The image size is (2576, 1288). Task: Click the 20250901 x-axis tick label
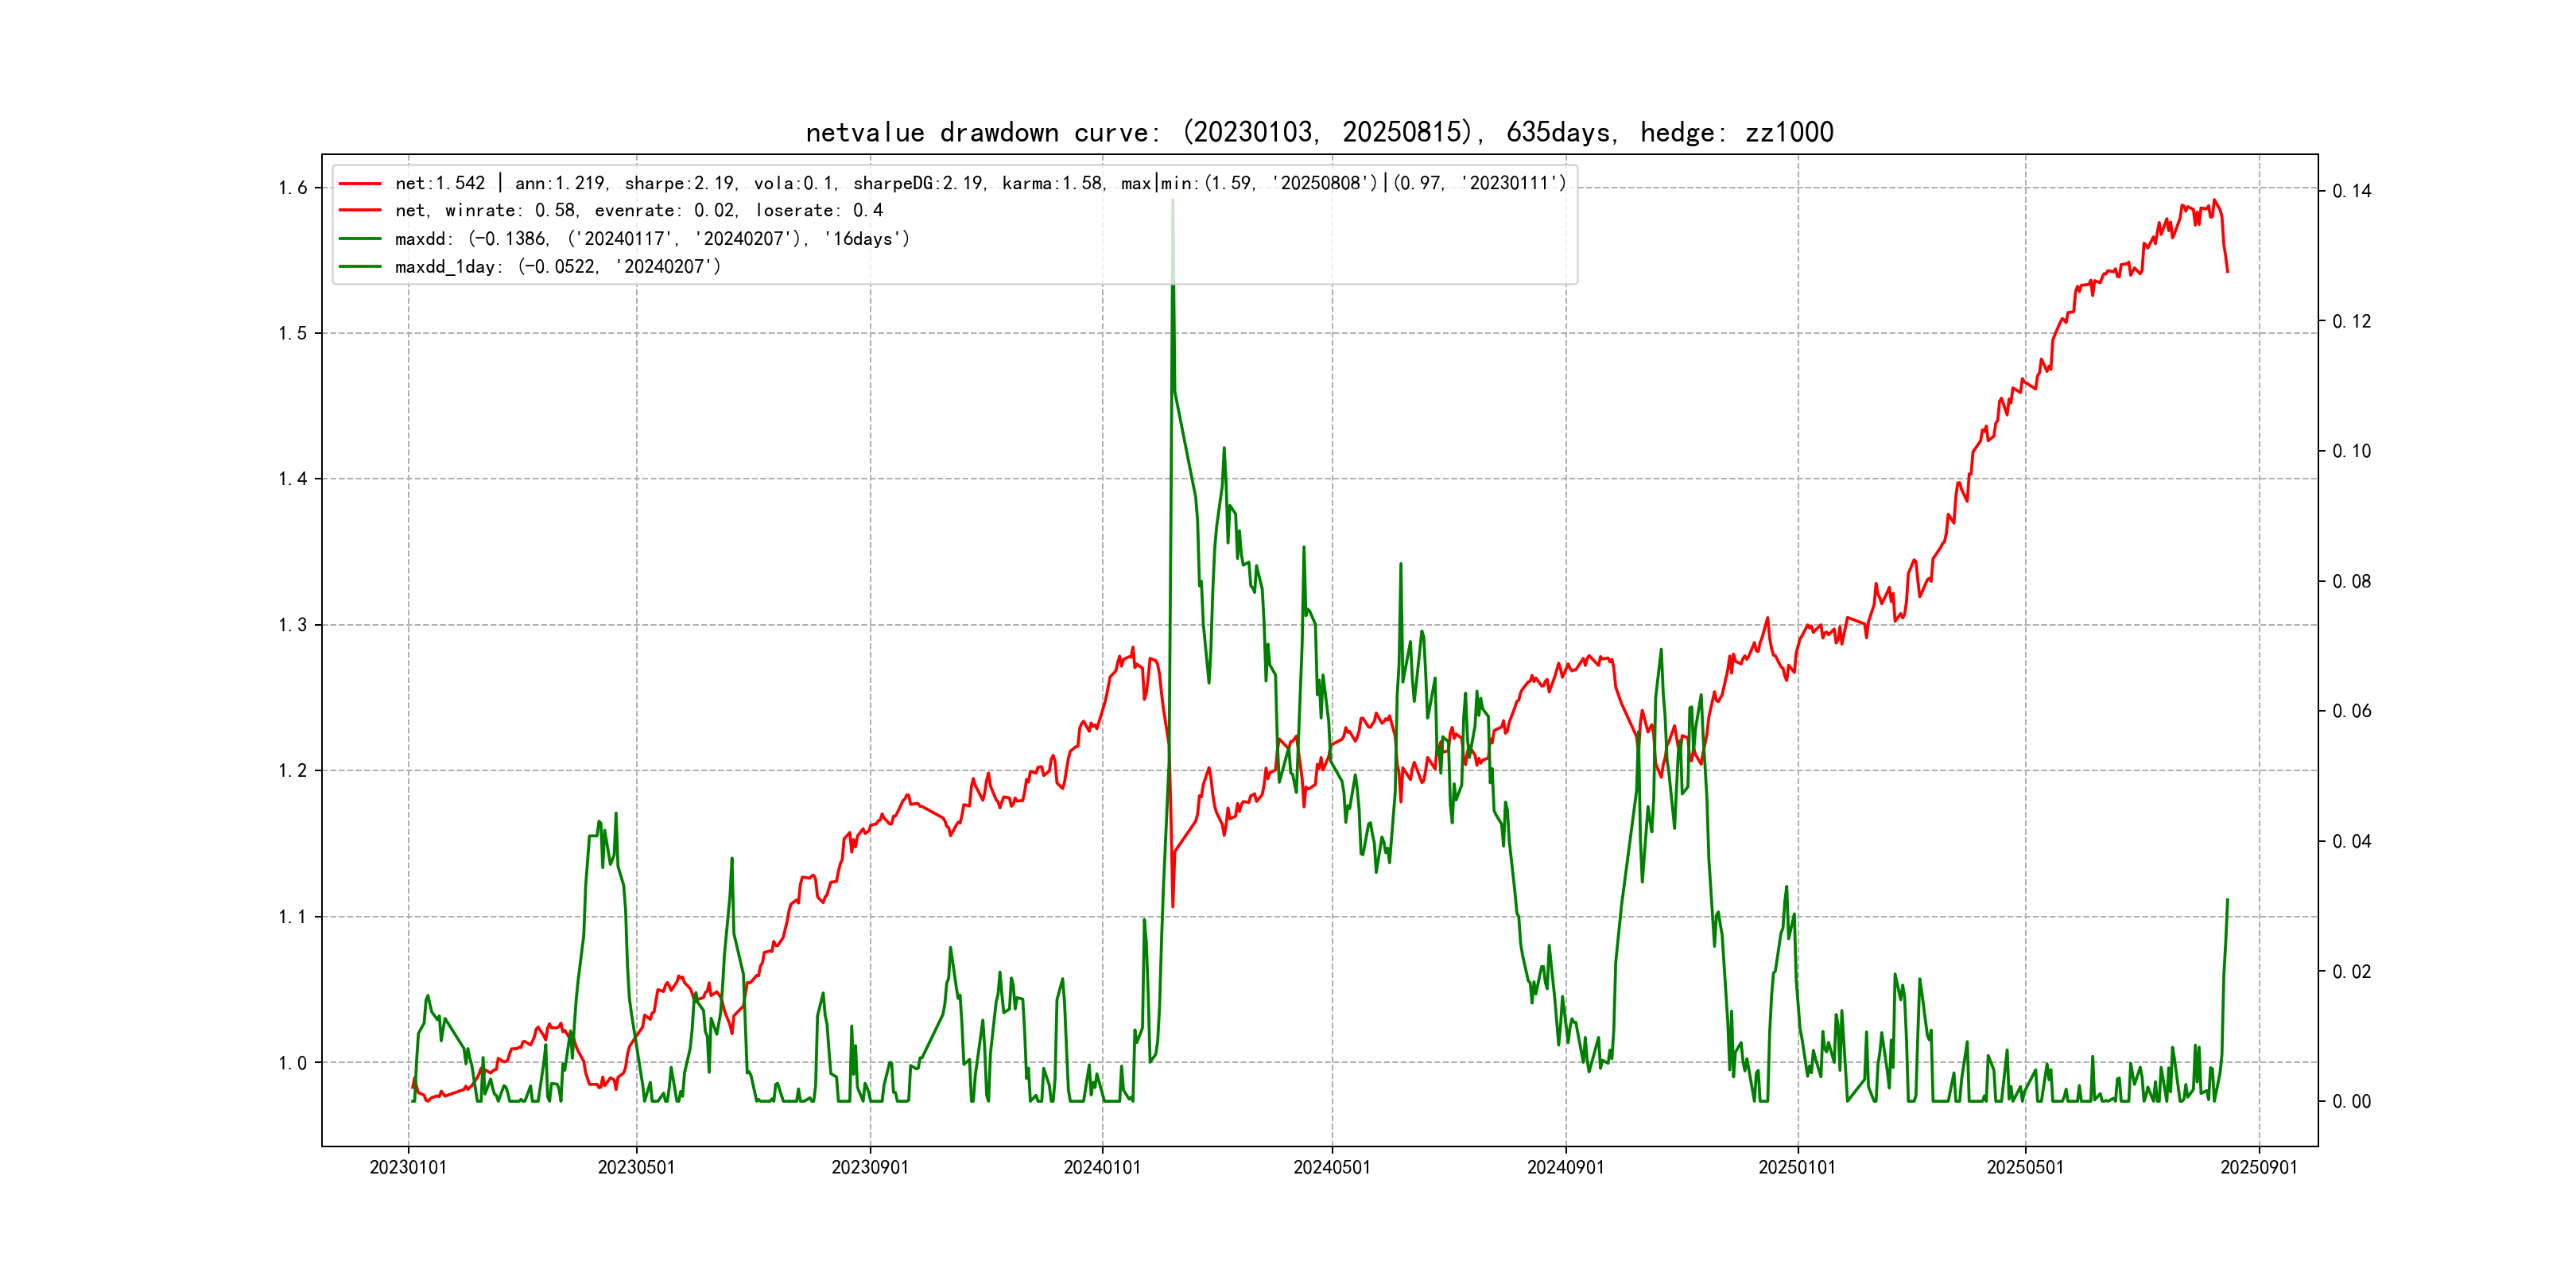(x=2259, y=1168)
